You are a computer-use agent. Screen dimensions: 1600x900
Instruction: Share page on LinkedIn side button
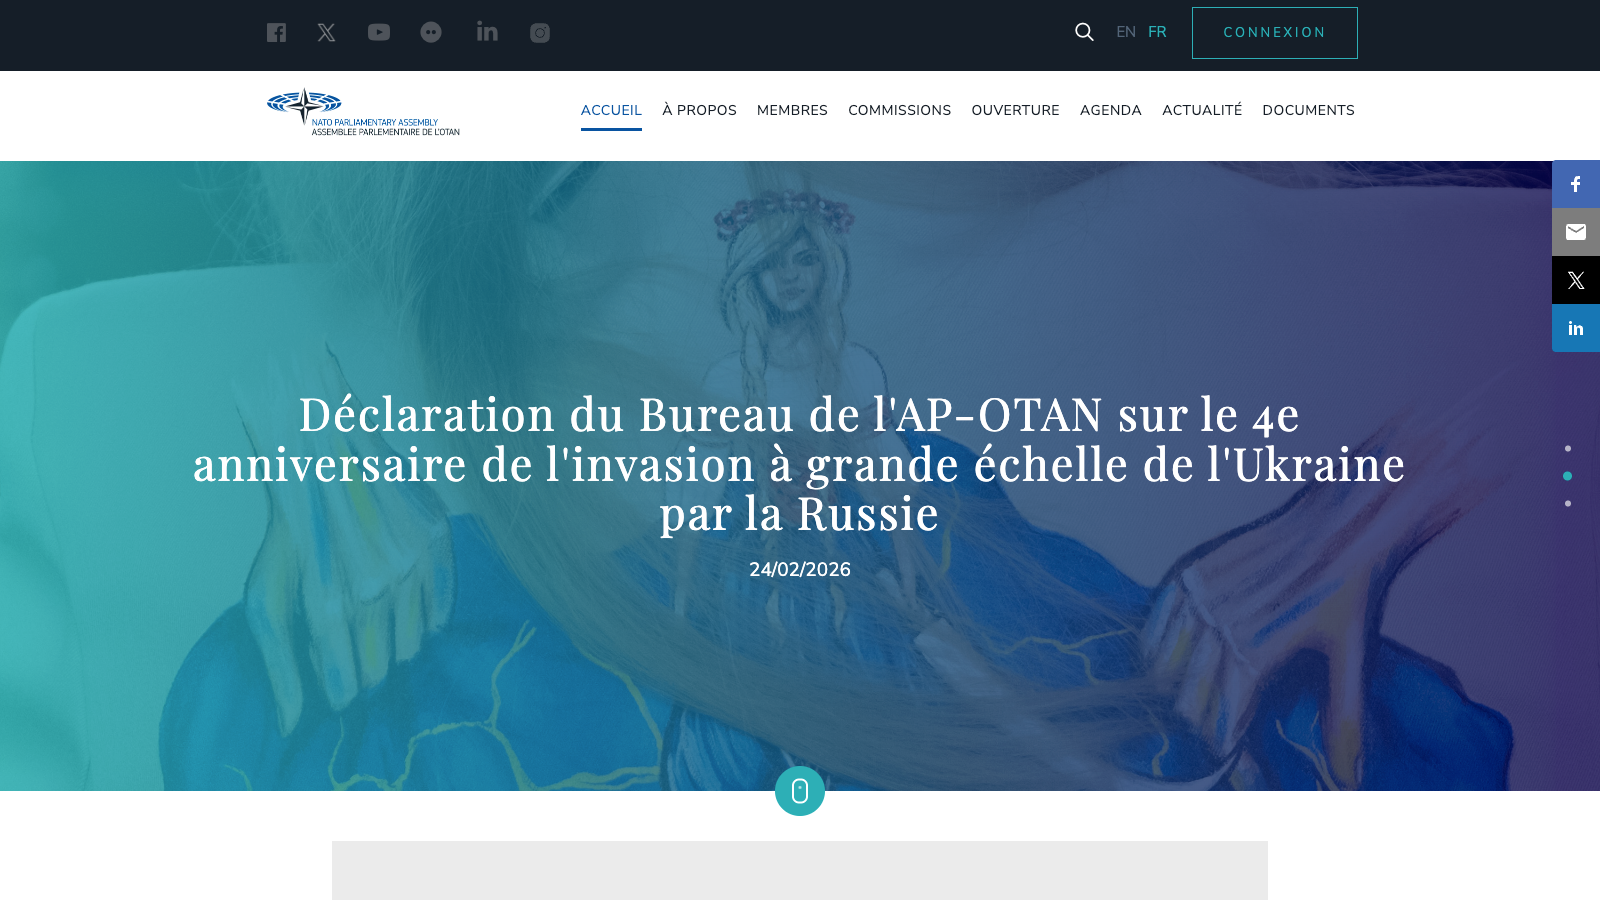pyautogui.click(x=1576, y=328)
